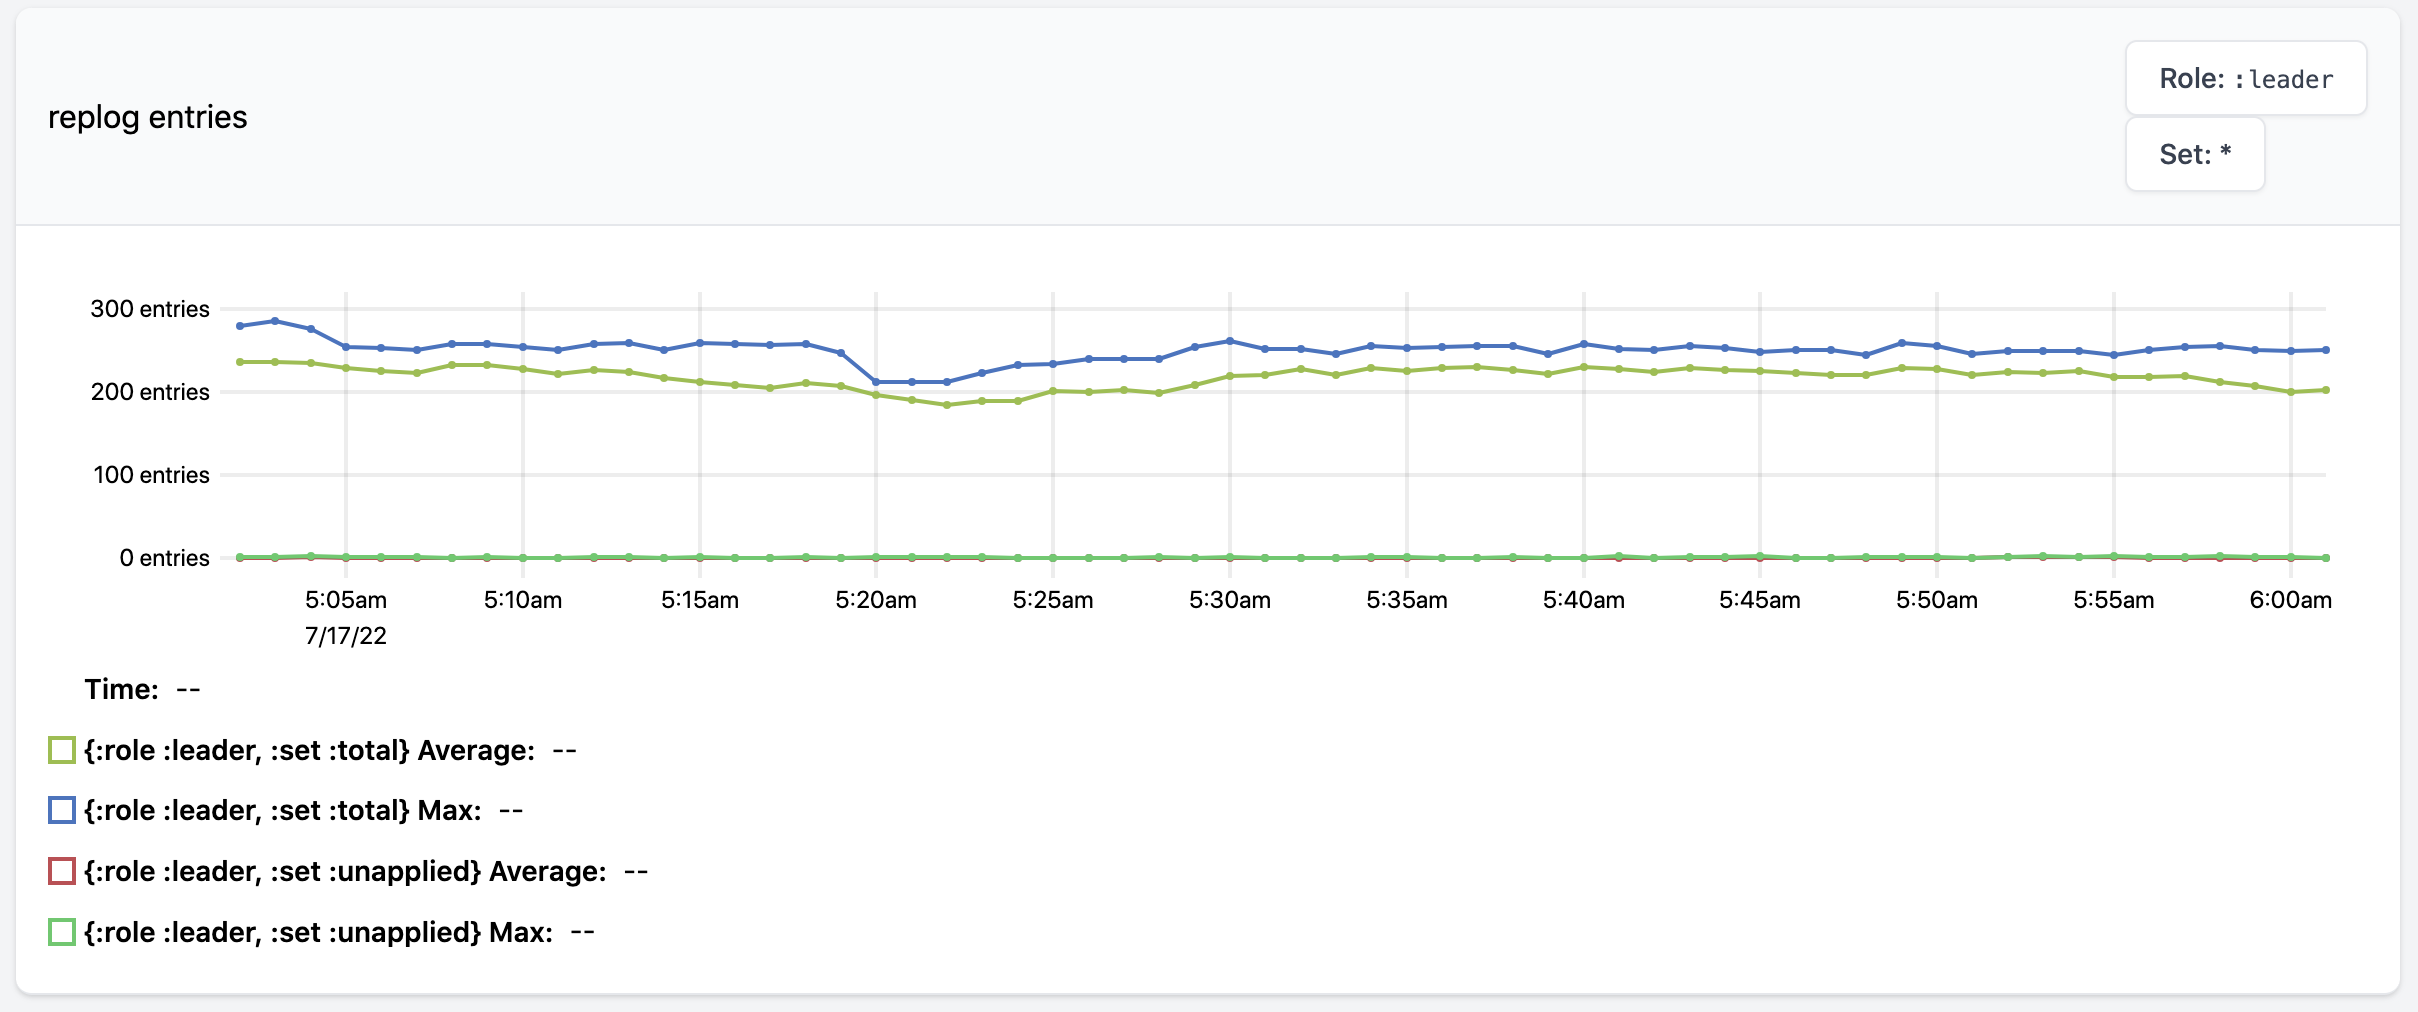Click the '5:55am' time axis label
Viewport: 2418px width, 1012px height.
click(2114, 600)
